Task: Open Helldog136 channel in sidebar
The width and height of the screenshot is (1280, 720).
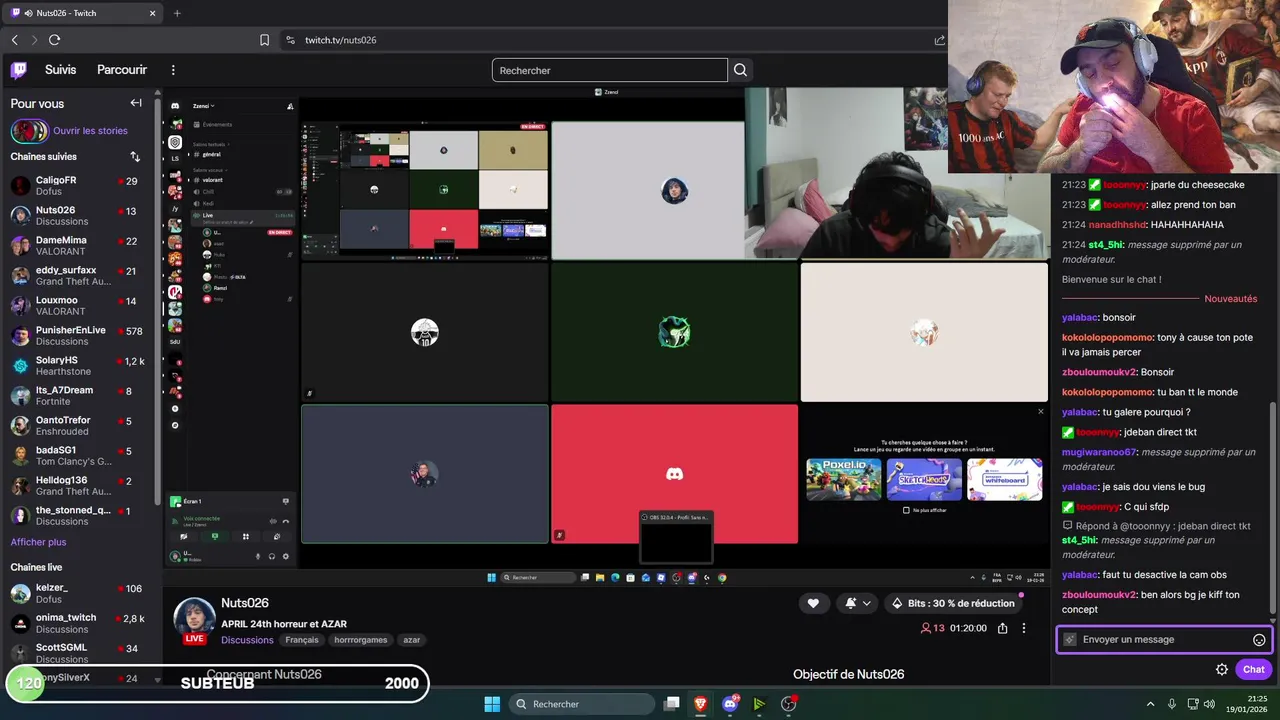Action: 78,486
